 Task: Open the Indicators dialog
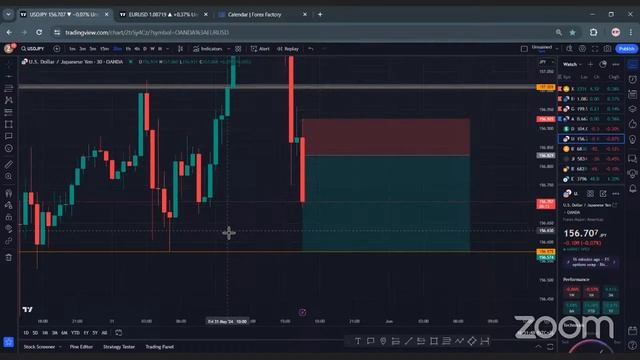[208, 49]
